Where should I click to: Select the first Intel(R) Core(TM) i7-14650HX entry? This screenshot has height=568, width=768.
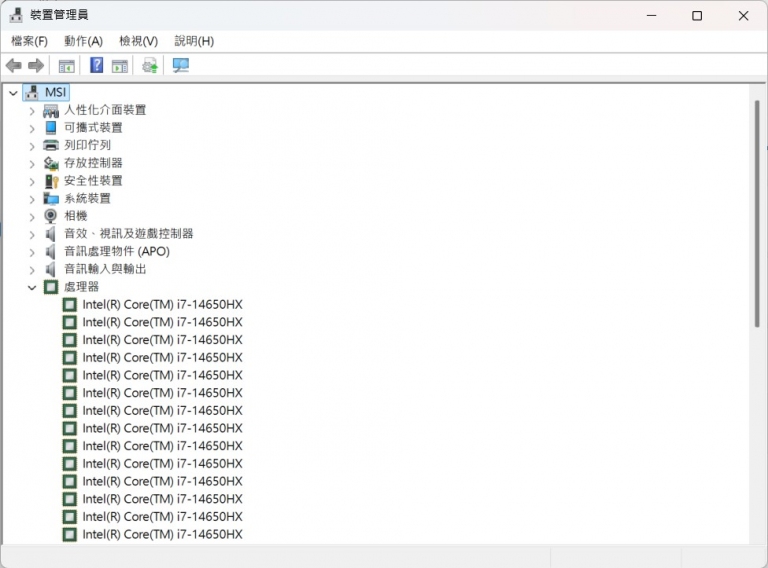(162, 305)
